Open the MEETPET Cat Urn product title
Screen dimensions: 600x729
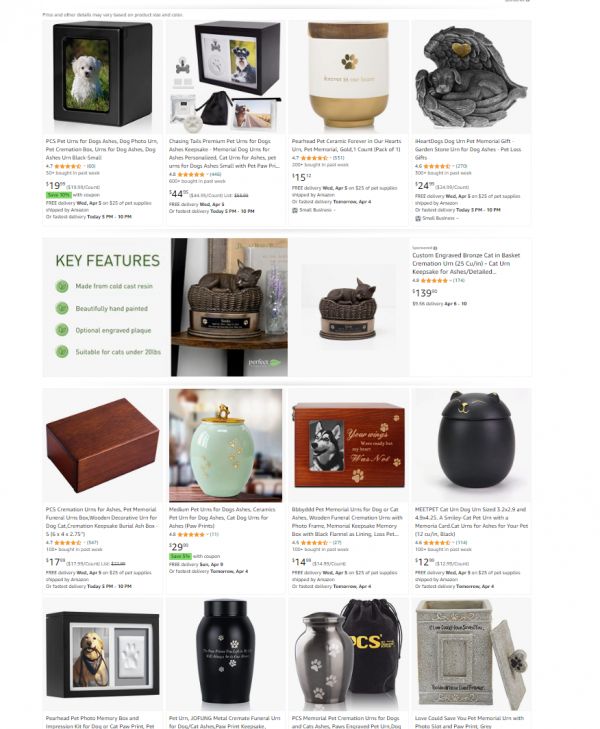[471, 522]
